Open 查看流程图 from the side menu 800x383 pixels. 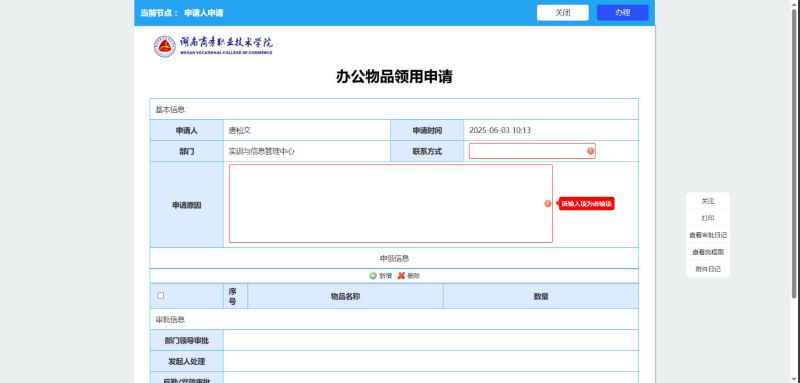point(708,252)
